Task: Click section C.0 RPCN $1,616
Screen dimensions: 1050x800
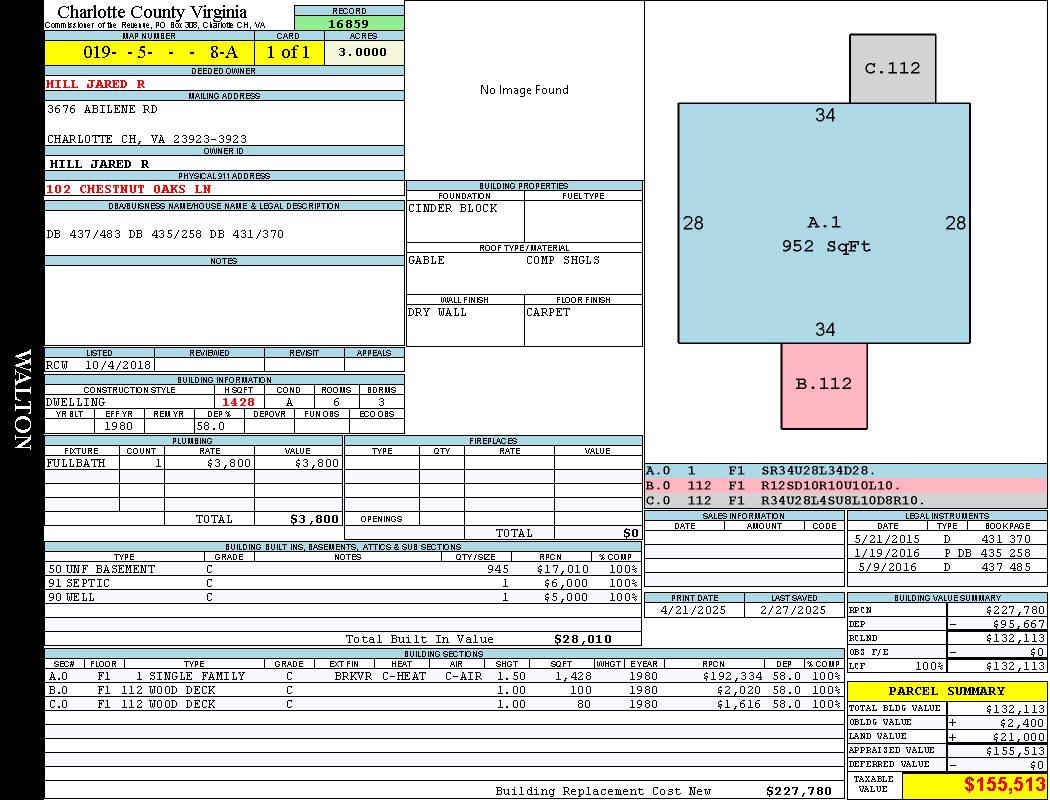Action: (739, 704)
